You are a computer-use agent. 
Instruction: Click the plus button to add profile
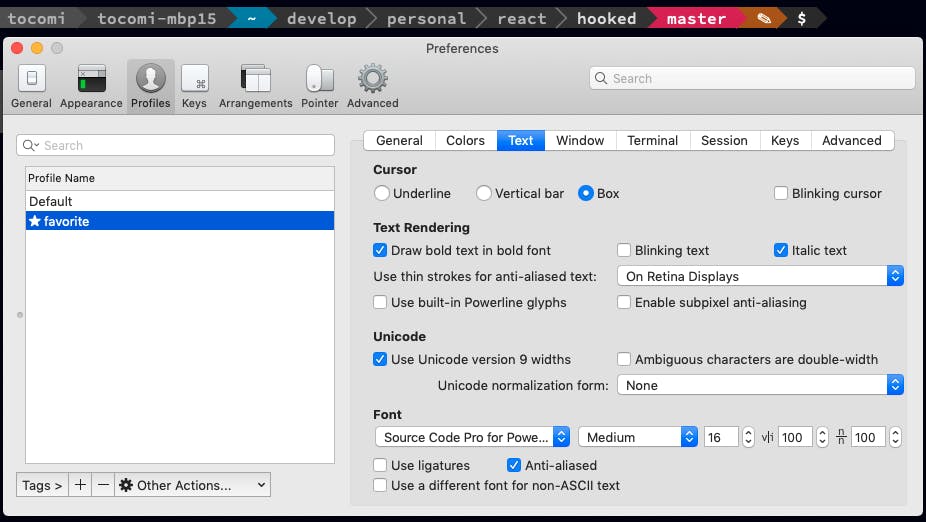(x=80, y=485)
